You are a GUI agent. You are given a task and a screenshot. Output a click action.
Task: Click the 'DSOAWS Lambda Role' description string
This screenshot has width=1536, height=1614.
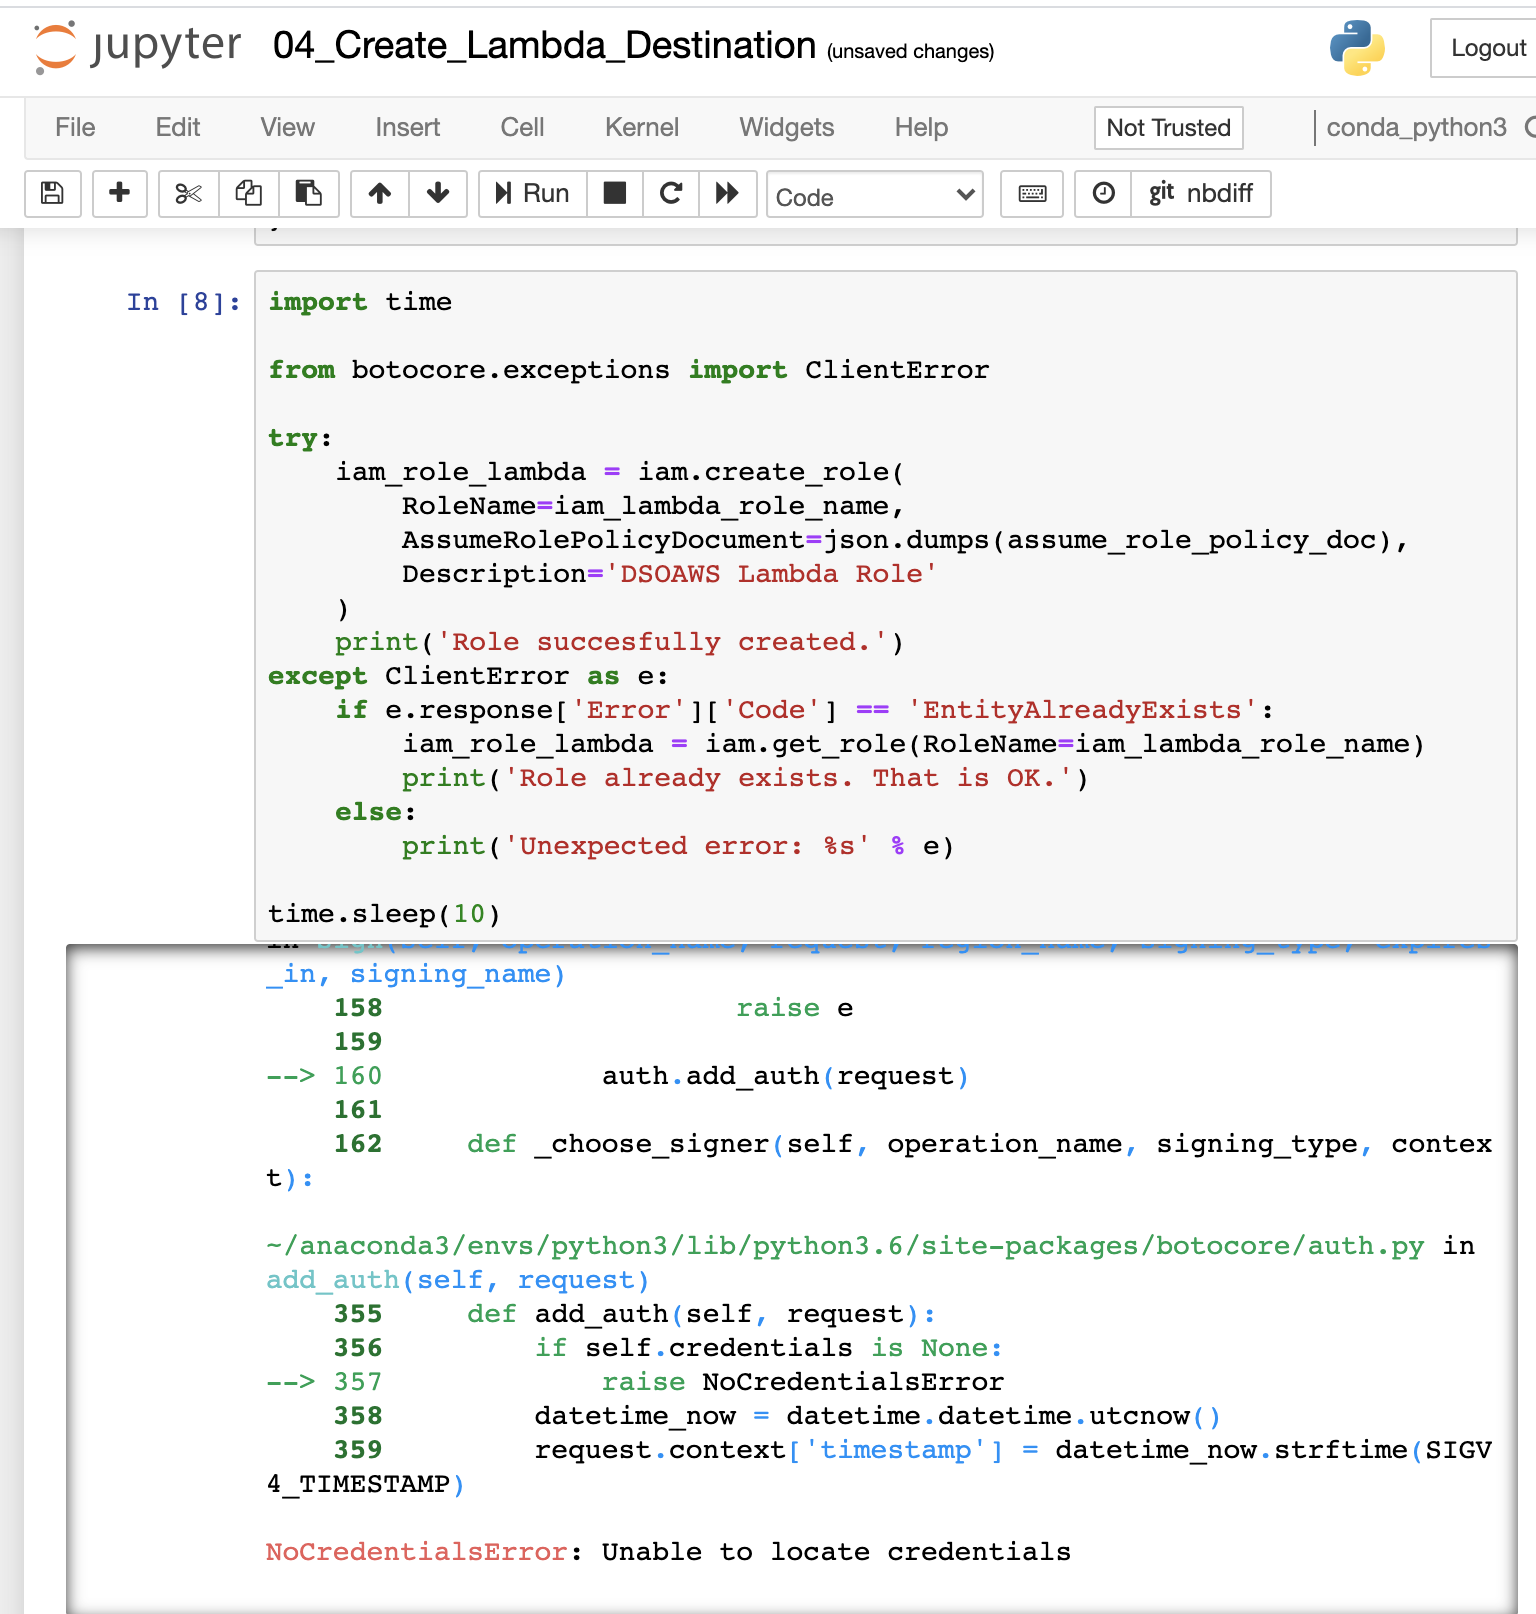(x=771, y=574)
